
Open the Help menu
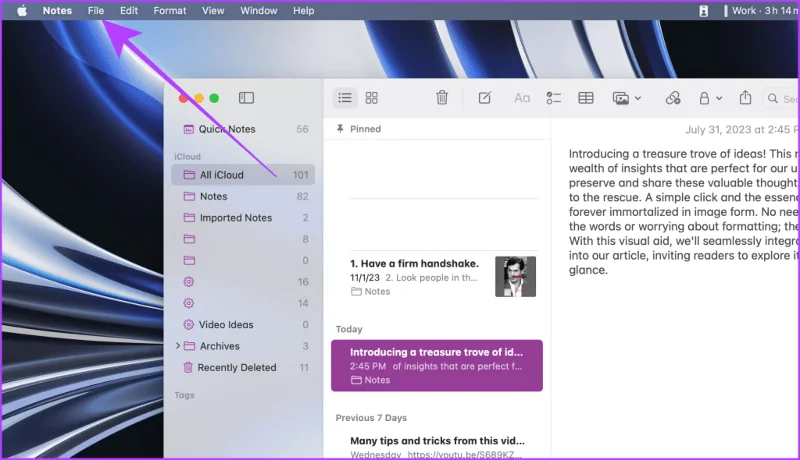pos(303,10)
